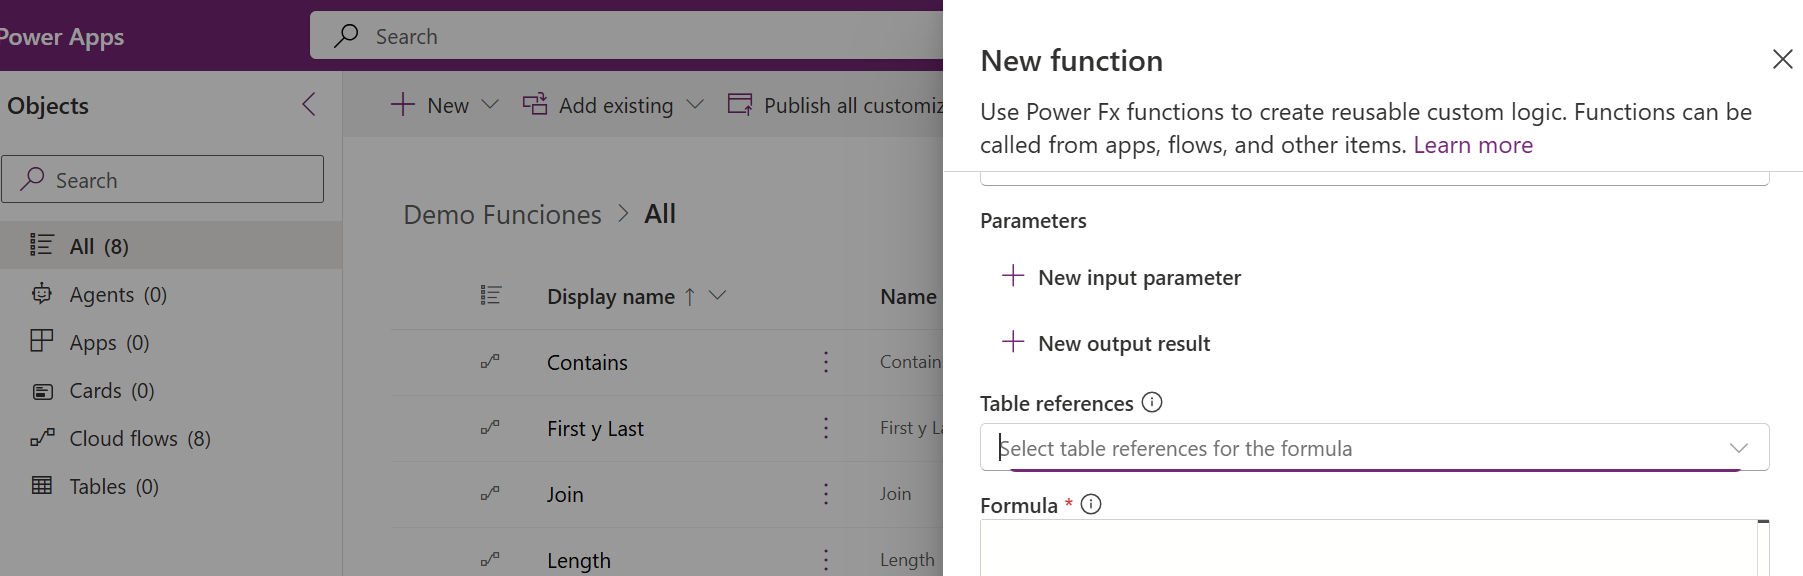The width and height of the screenshot is (1803, 576).
Task: Click the Agents icon in sidebar
Action: pos(42,293)
